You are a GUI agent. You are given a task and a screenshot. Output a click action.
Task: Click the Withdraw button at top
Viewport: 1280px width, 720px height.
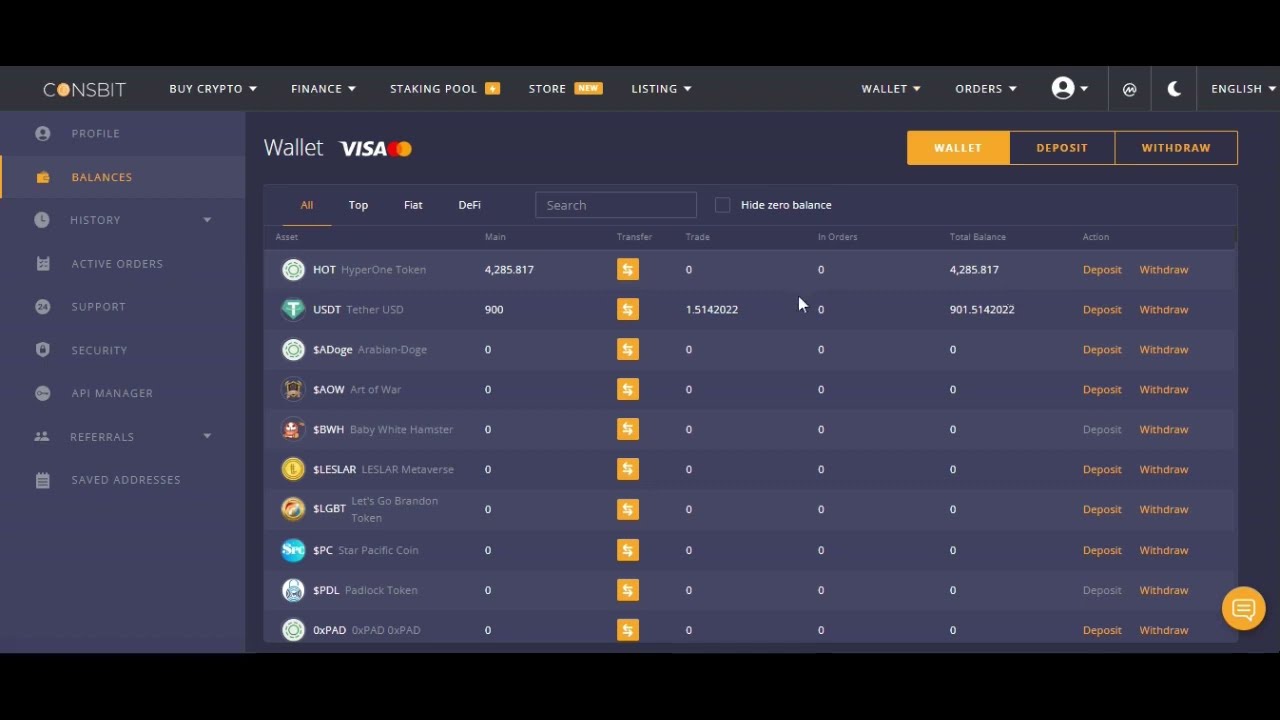pyautogui.click(x=1176, y=148)
